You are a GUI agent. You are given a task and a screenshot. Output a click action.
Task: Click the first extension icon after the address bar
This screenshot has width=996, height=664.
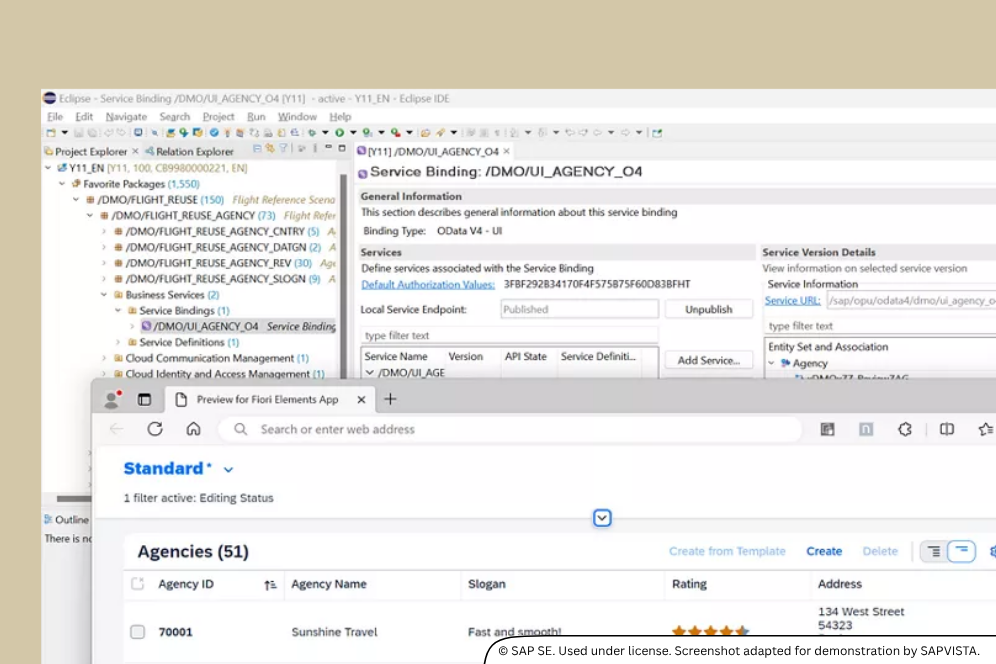(827, 430)
